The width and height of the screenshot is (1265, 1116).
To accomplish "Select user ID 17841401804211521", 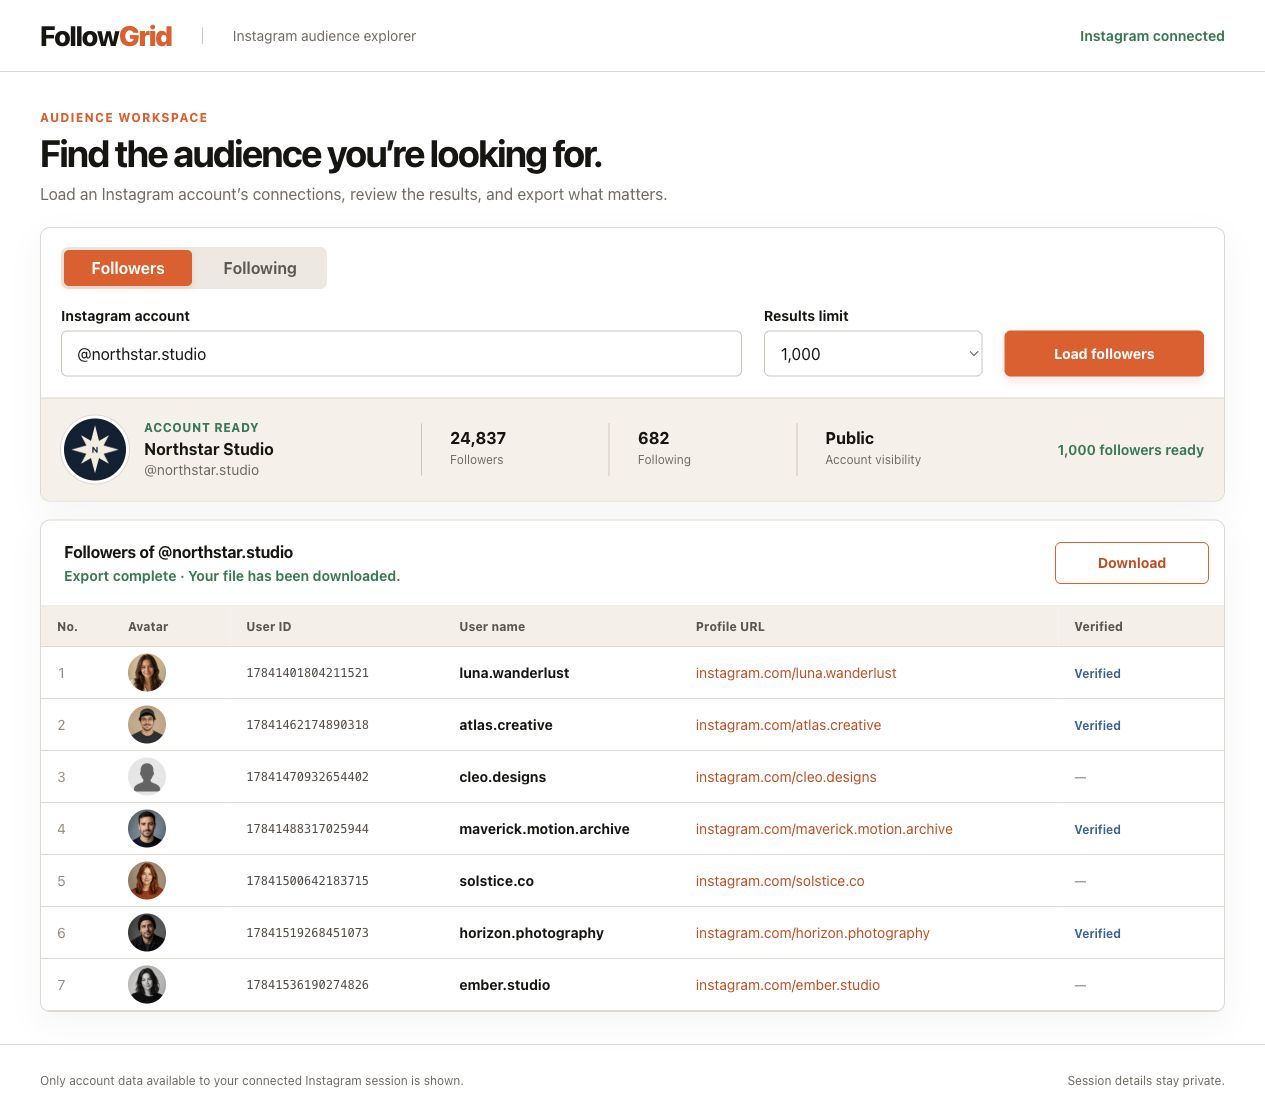I will pyautogui.click(x=307, y=673).
